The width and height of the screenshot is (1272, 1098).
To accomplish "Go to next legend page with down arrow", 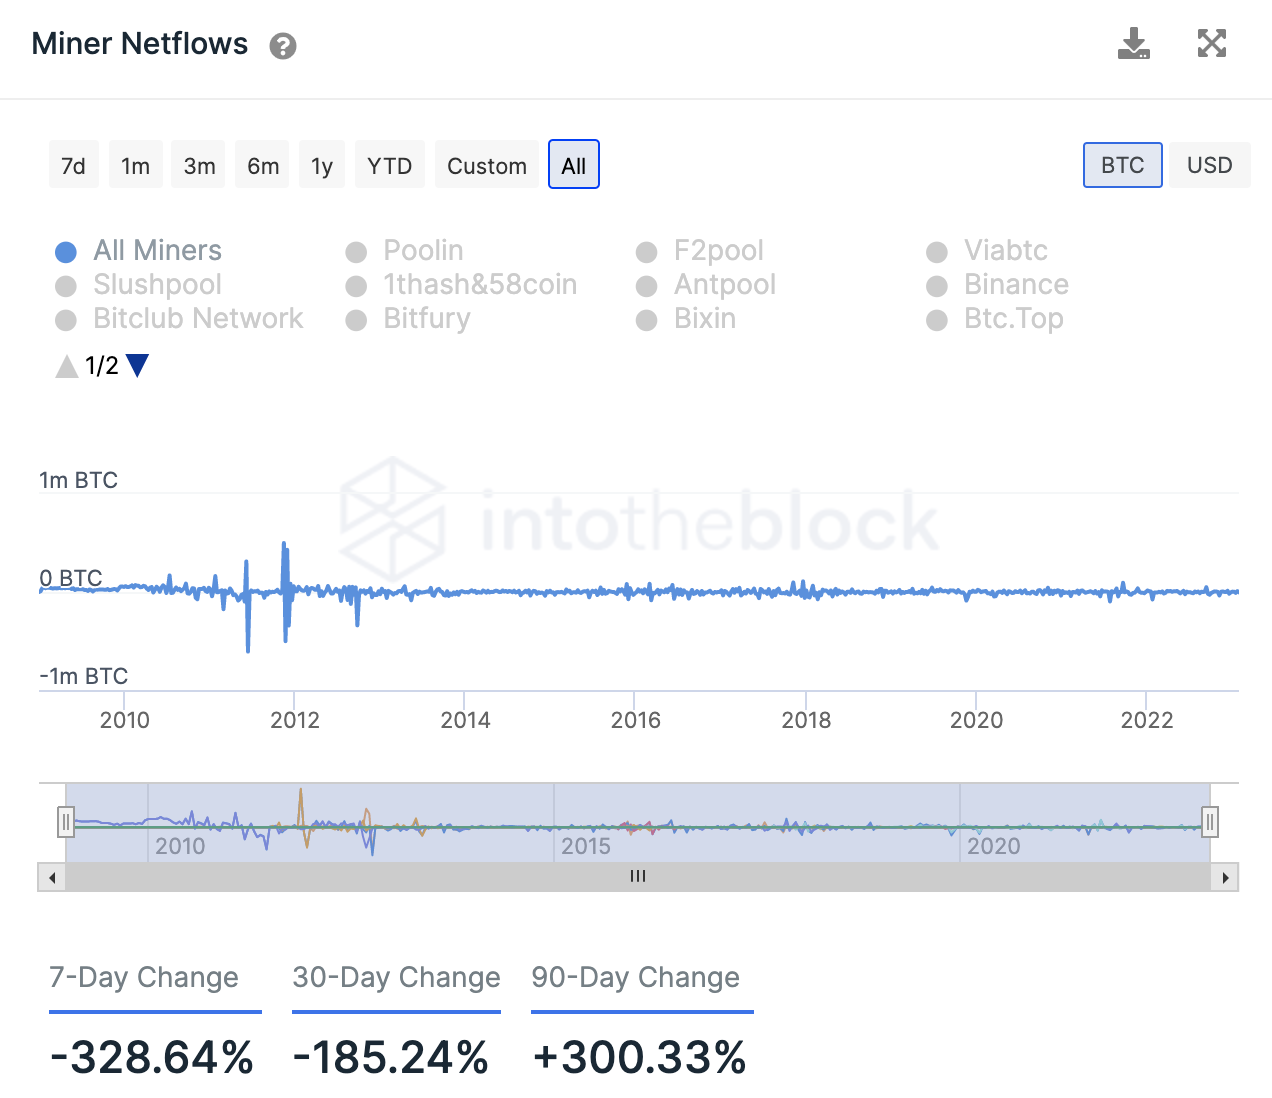I will (x=138, y=366).
